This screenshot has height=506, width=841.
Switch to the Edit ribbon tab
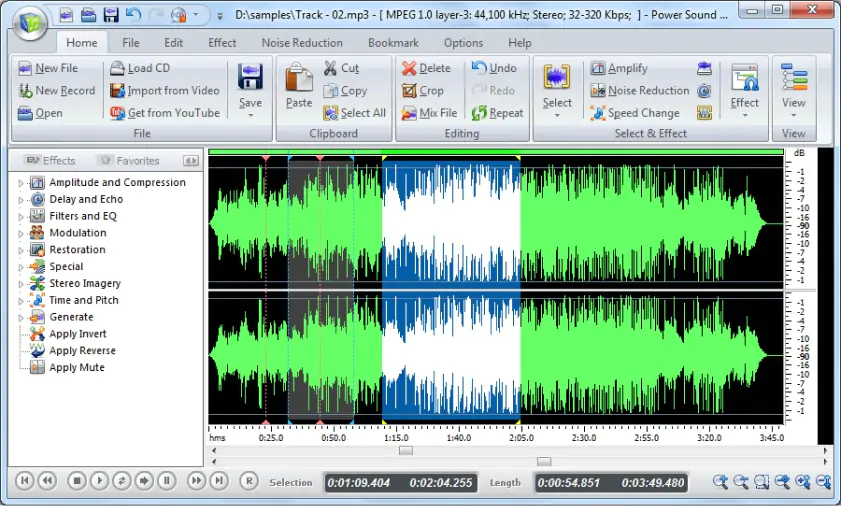coord(173,43)
